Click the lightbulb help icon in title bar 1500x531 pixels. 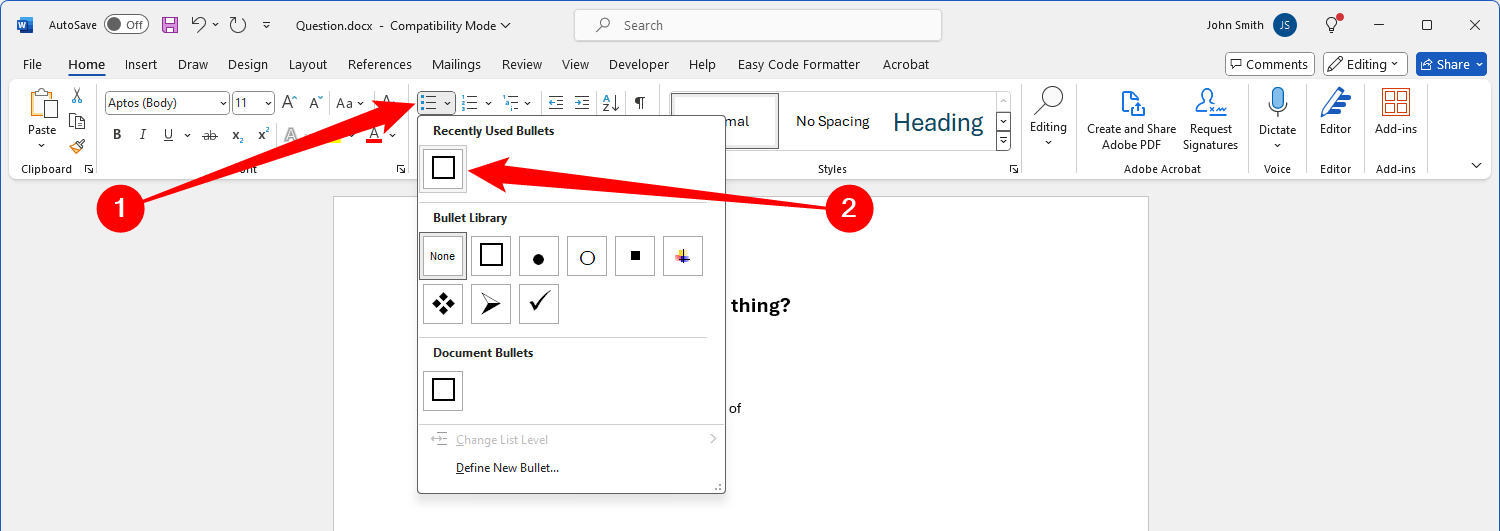1332,25
